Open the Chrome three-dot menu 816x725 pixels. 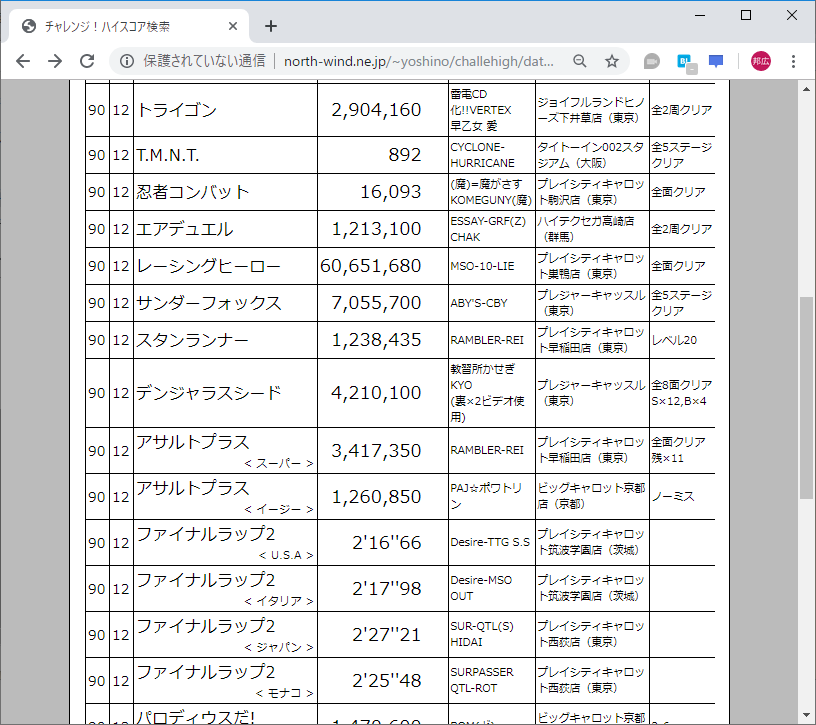[793, 61]
